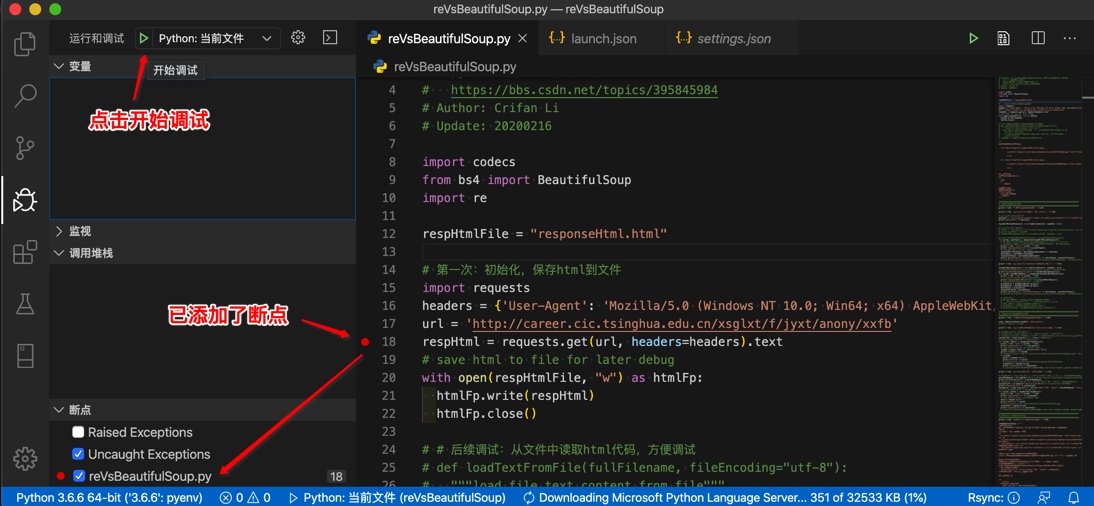The height and width of the screenshot is (506, 1094).
Task: Select Python 3.6.6 64-bit interpreter
Action: pos(109,498)
